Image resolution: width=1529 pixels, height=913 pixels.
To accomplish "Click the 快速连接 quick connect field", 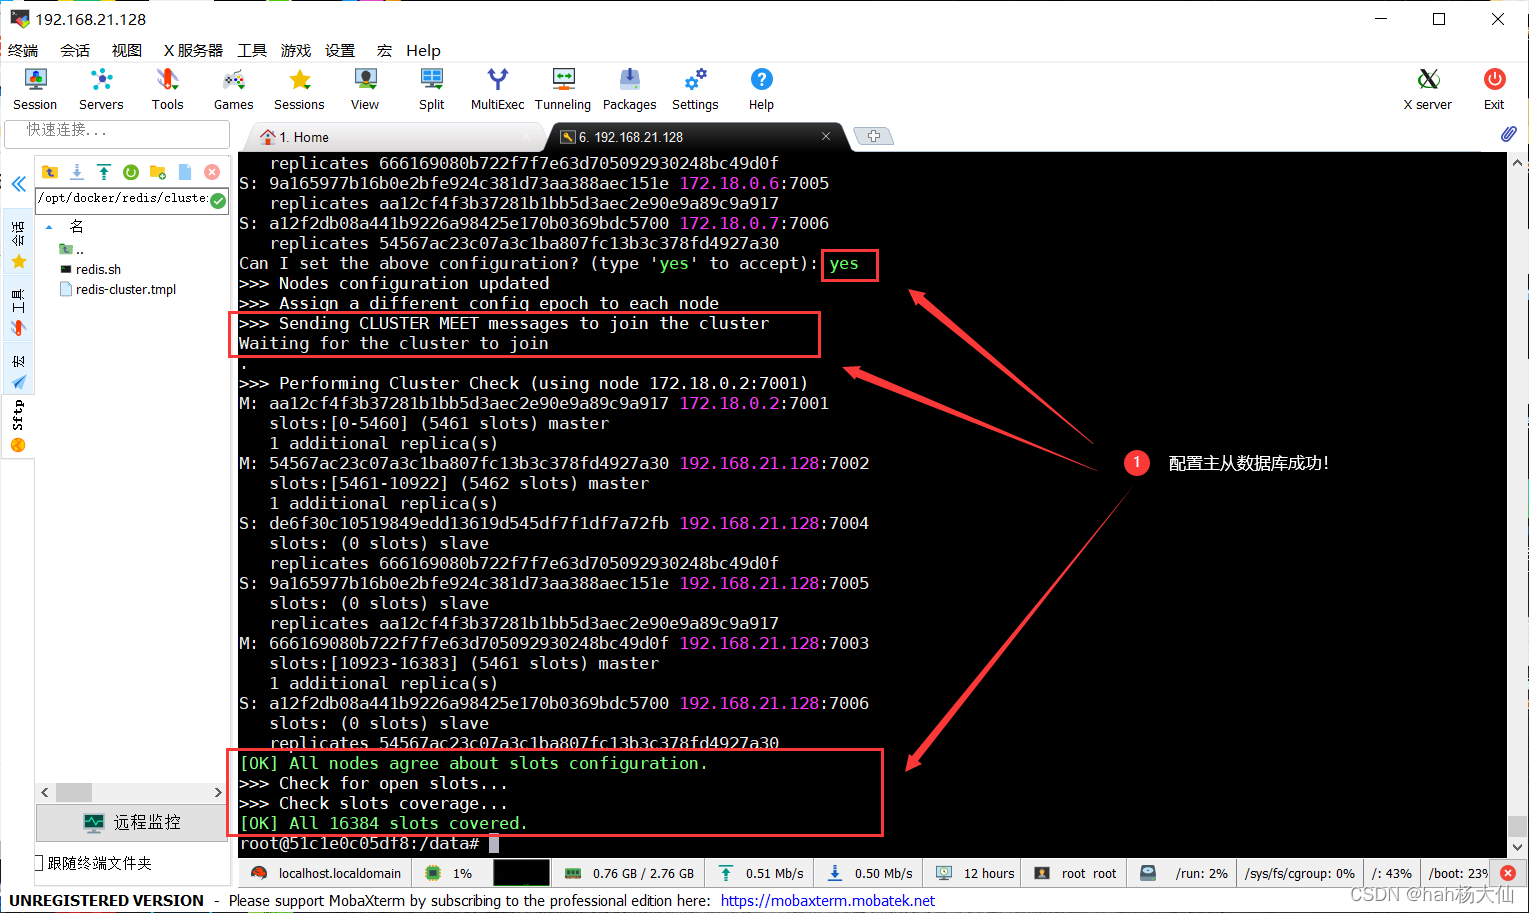I will (x=117, y=133).
